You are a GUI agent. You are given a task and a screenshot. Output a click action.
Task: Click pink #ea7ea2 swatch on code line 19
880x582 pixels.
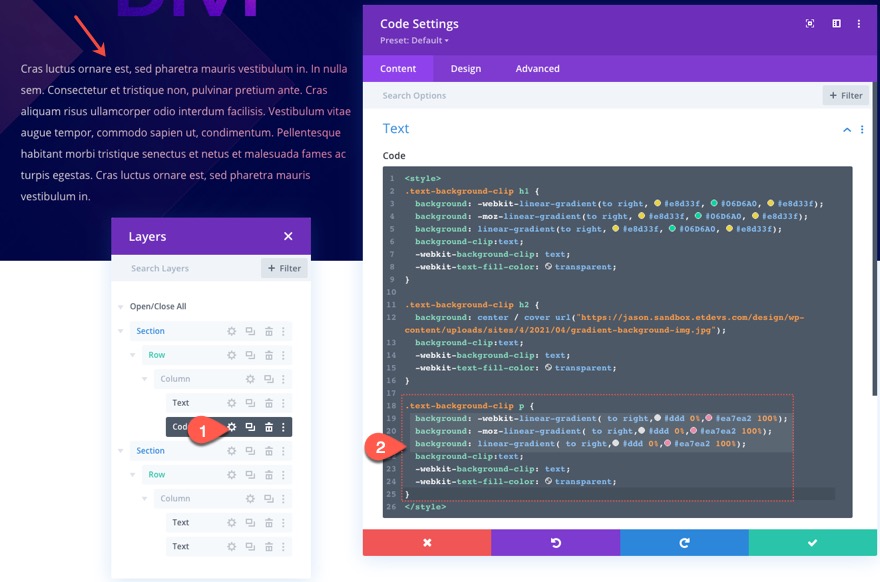click(709, 418)
